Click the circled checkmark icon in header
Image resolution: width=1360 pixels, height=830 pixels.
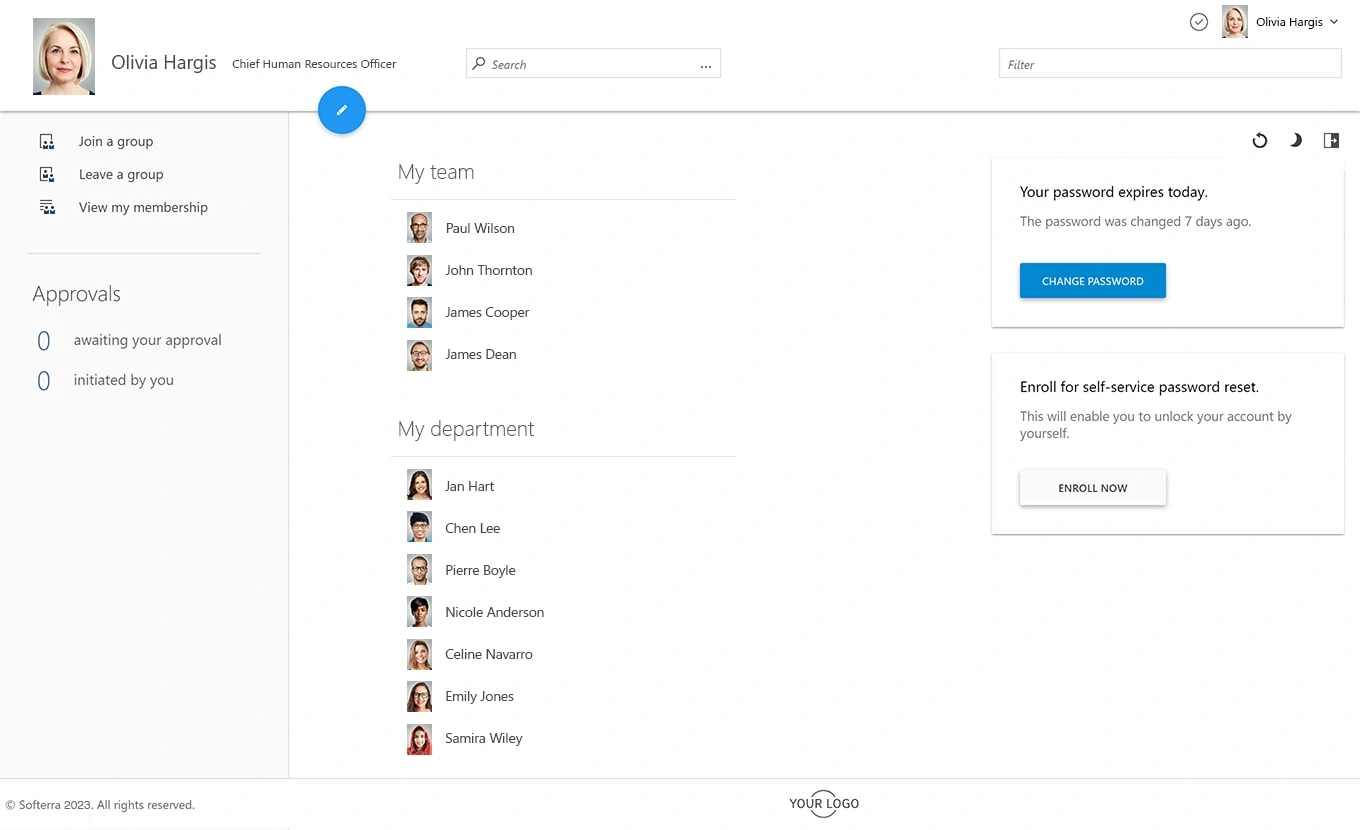pos(1199,22)
